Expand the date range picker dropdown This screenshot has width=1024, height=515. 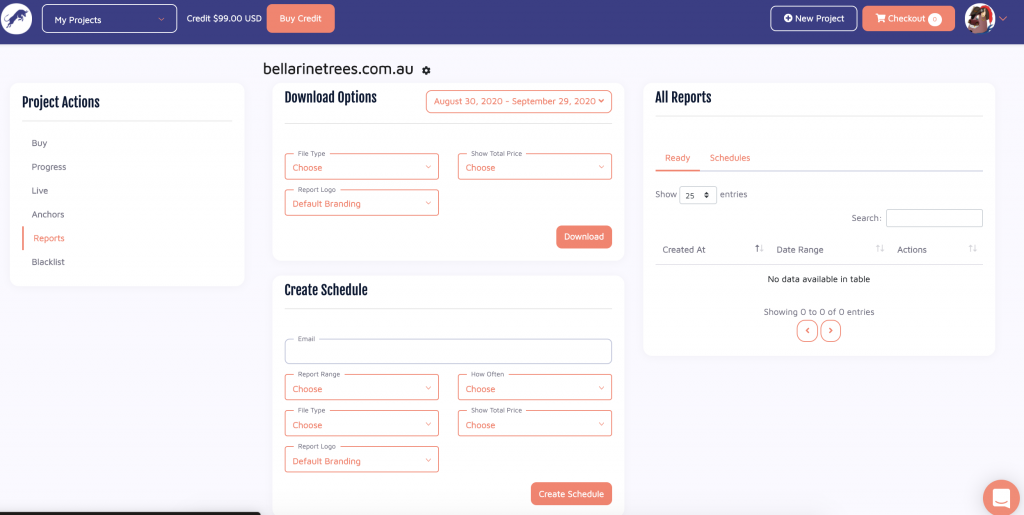click(x=518, y=101)
